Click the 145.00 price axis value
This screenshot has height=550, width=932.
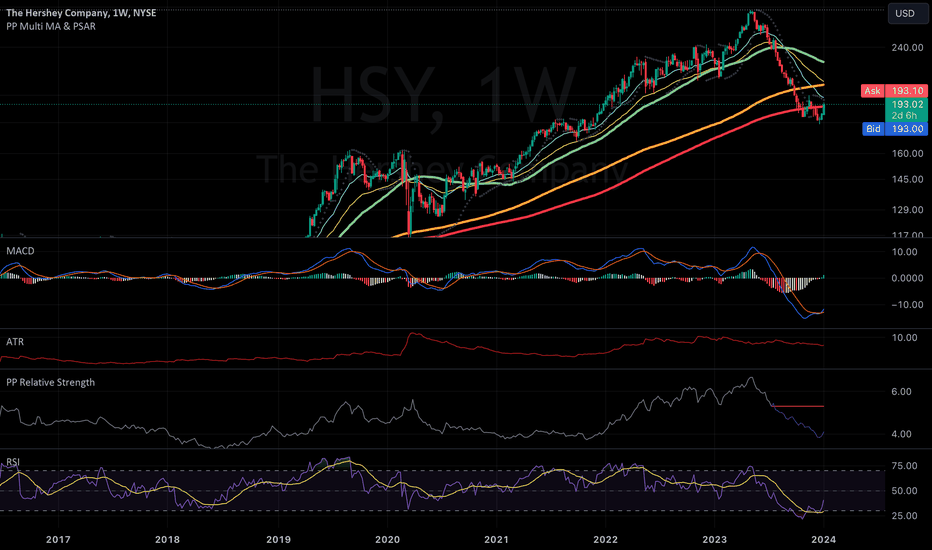click(x=907, y=180)
